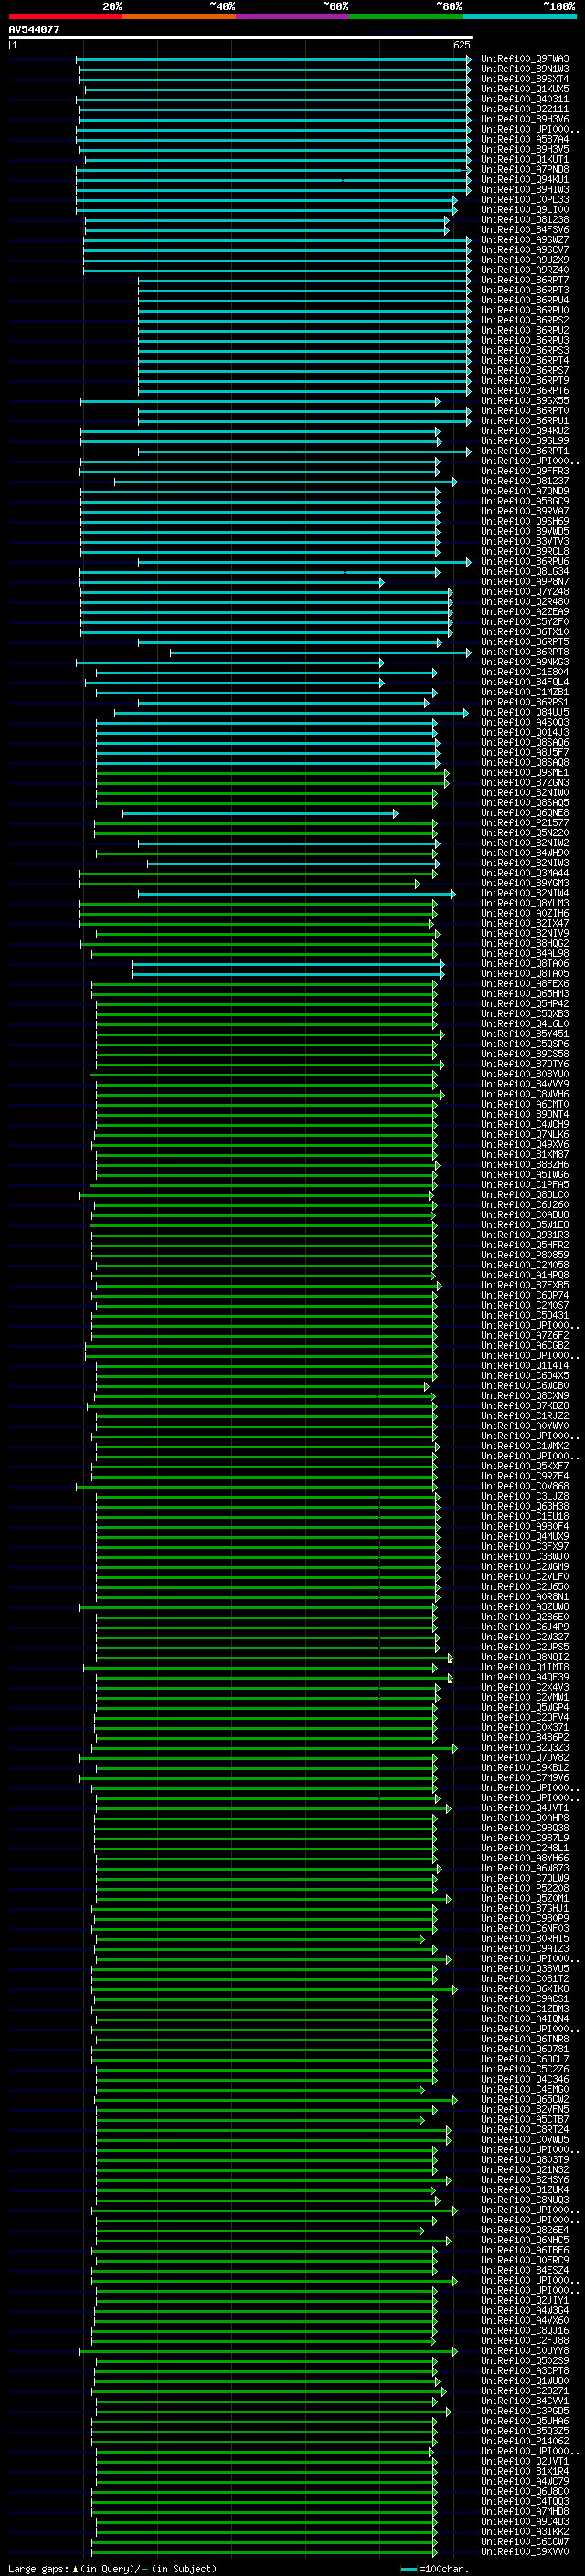Click the cyan alignment bar for UniRef100_Q9FWA3

(273, 59)
